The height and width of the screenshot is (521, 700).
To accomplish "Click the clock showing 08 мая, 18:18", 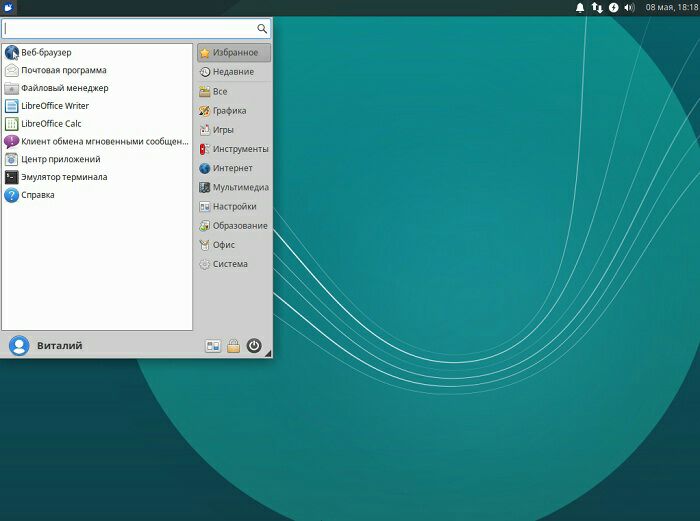I will tap(672, 8).
